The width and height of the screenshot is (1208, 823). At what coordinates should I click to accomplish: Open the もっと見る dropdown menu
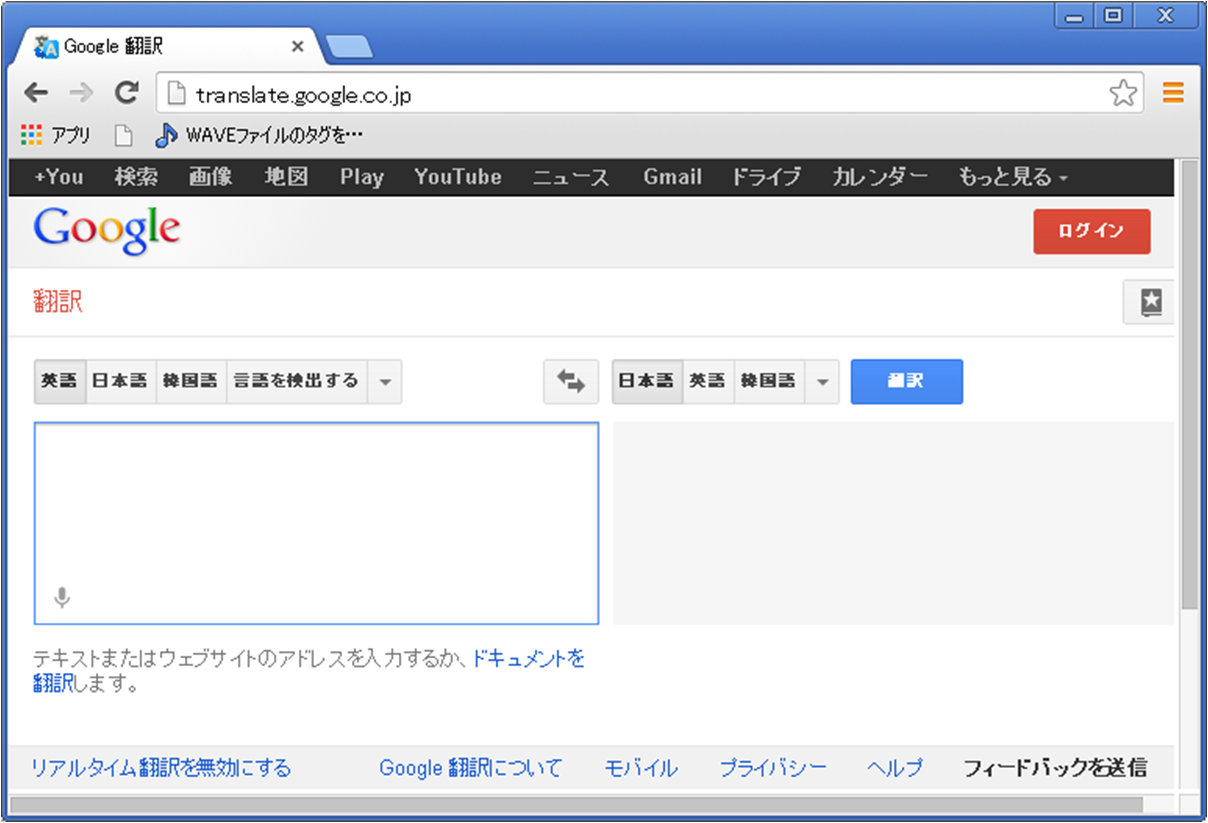pyautogui.click(x=1013, y=177)
